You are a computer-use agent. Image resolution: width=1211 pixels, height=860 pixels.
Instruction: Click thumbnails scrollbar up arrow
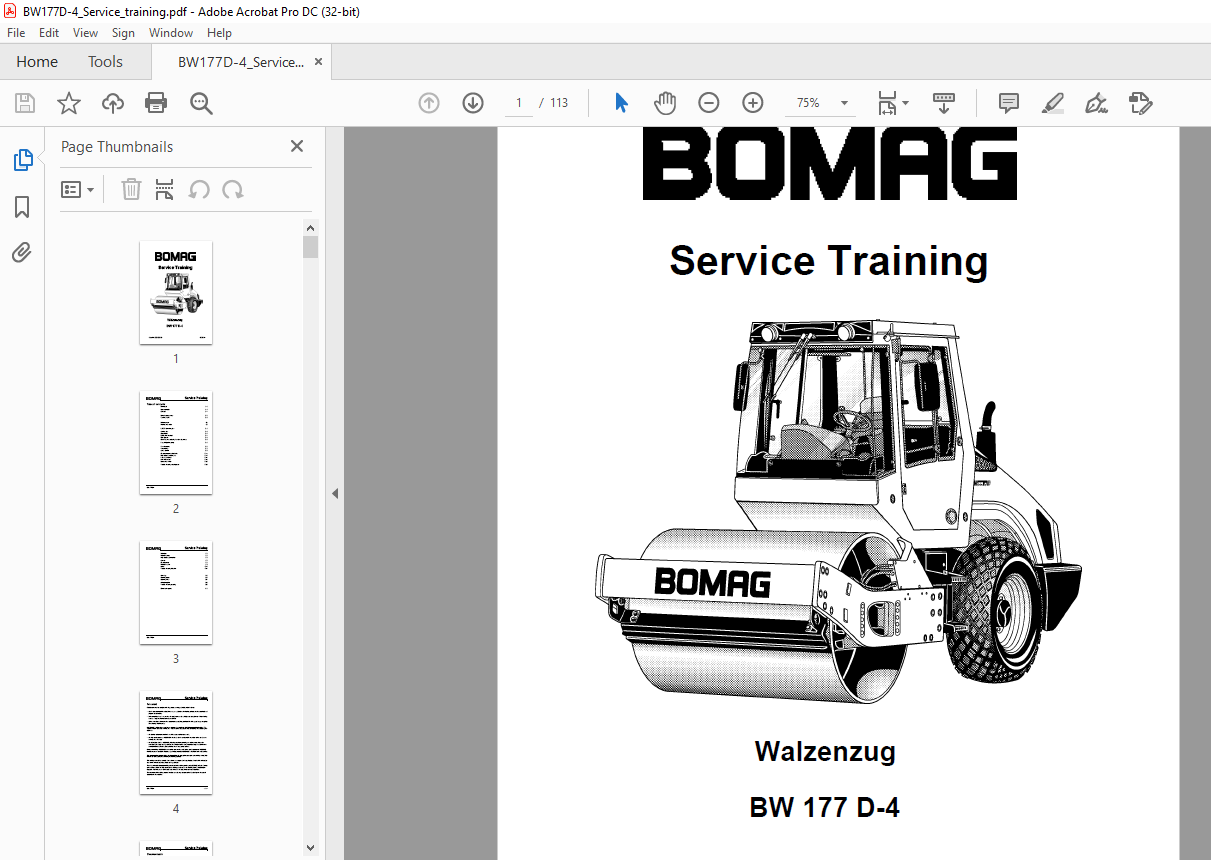point(310,227)
